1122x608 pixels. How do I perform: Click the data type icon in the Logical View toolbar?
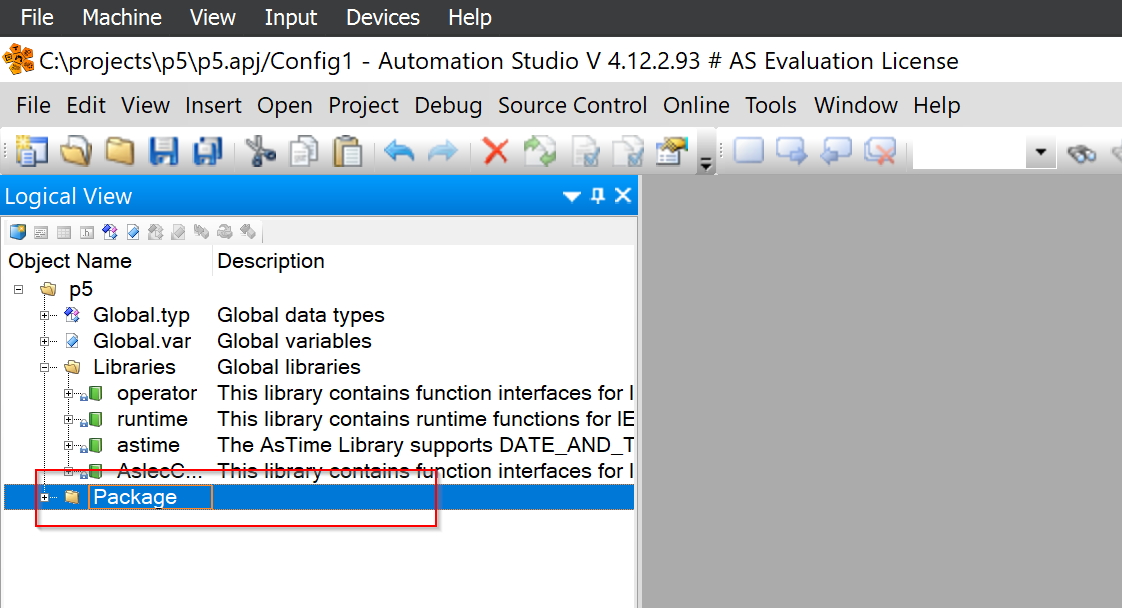click(x=109, y=232)
